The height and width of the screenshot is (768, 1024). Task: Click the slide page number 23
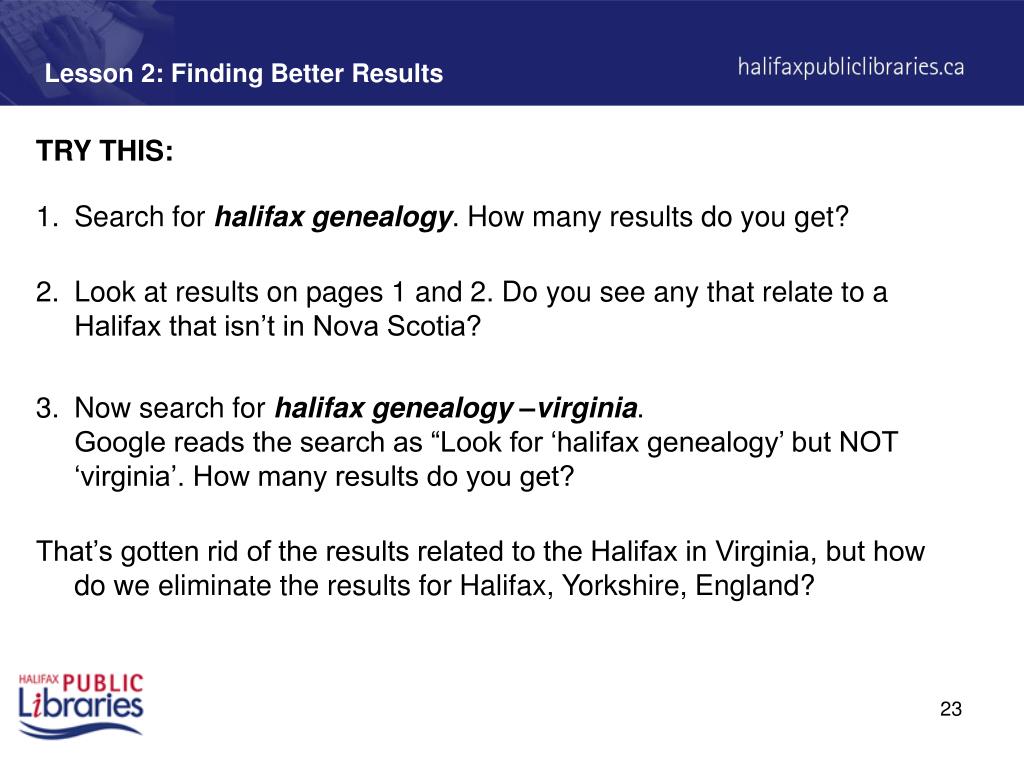coord(951,709)
